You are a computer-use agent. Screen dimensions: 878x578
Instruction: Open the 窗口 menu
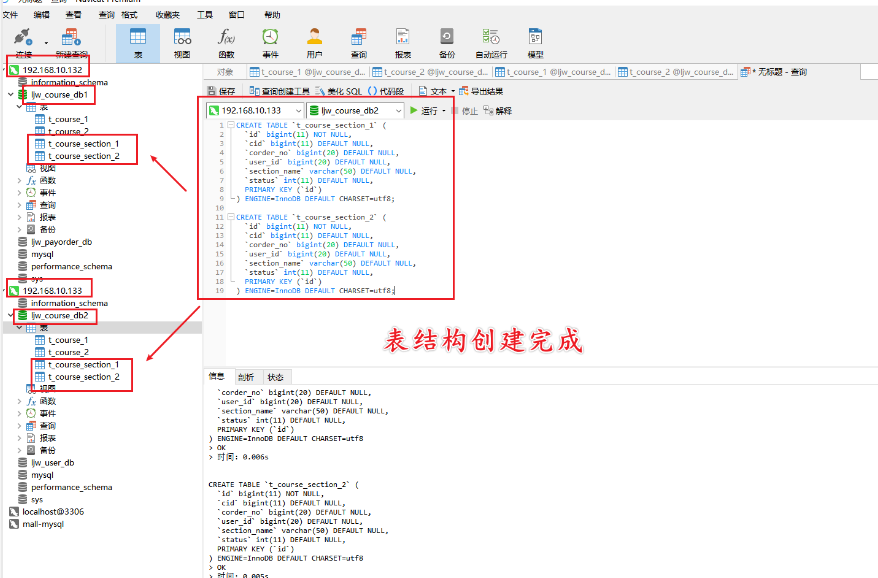click(x=237, y=15)
